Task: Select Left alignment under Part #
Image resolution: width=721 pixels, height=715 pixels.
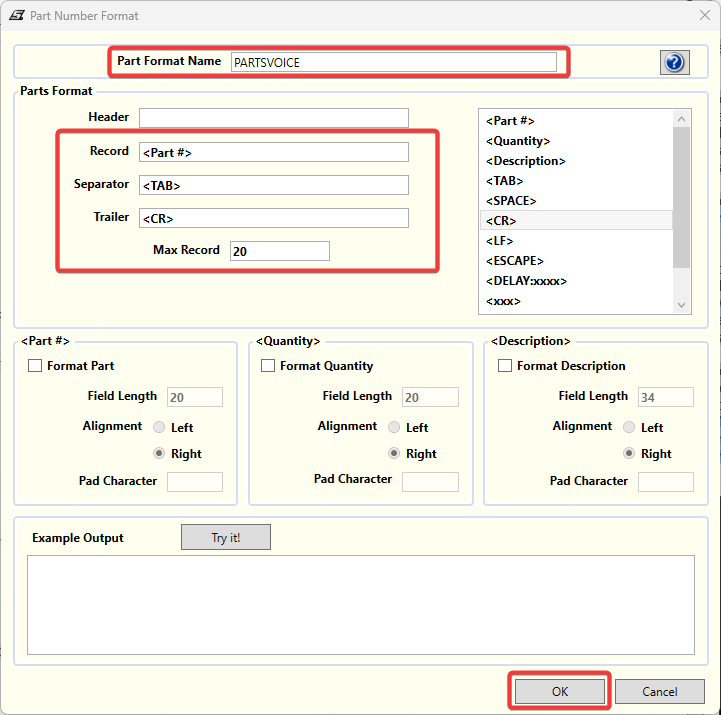Action: [159, 427]
